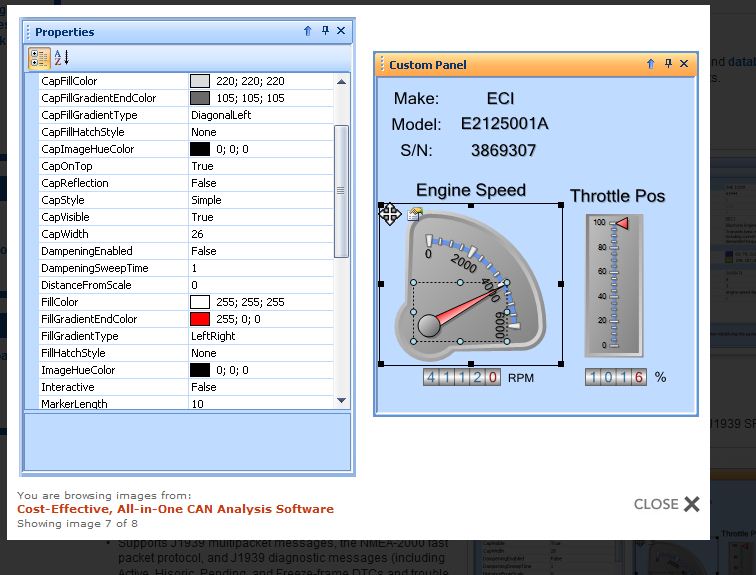Sort properties alphabetically with the A-Z icon

tap(60, 57)
